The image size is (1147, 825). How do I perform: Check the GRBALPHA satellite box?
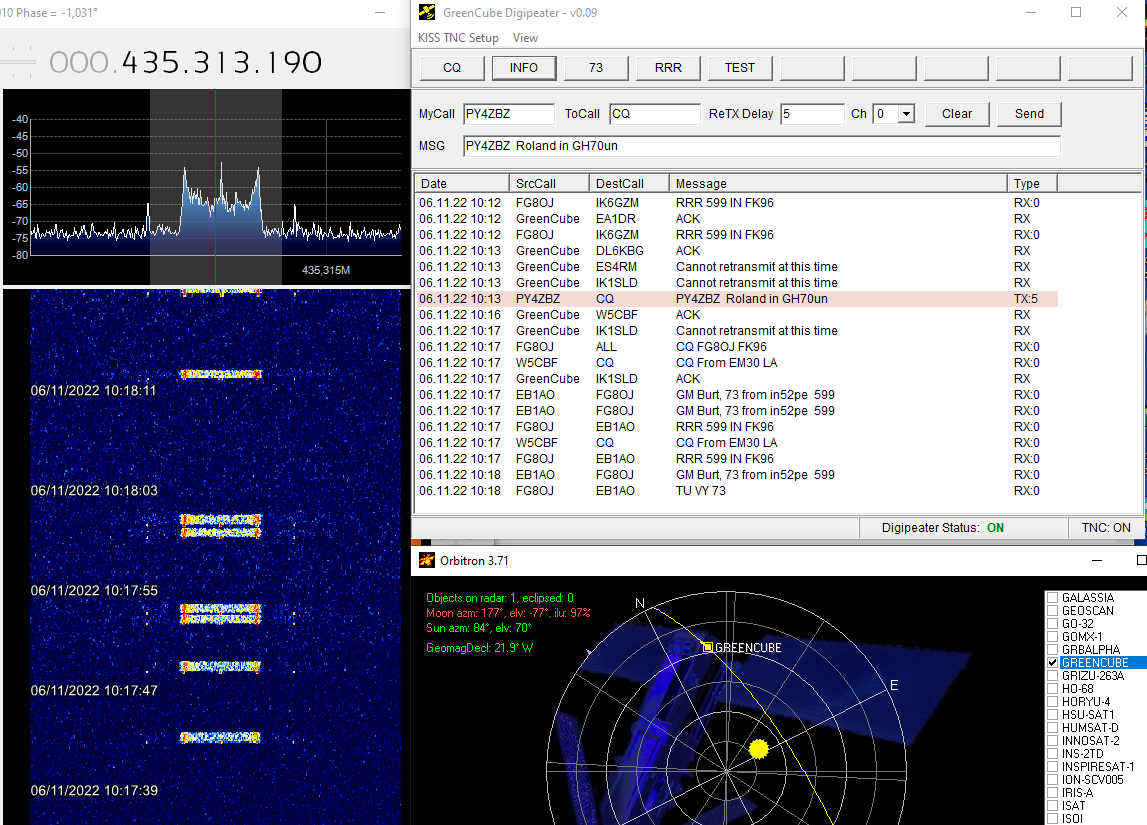pos(1052,650)
